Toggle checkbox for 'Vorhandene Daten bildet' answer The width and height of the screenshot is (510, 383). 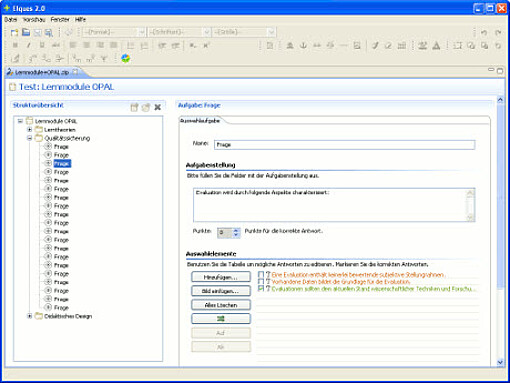tap(261, 281)
